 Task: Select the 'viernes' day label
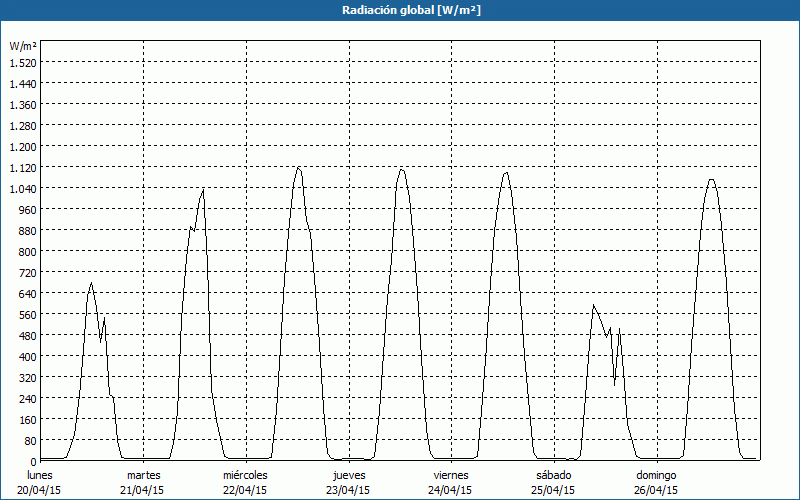(x=451, y=475)
